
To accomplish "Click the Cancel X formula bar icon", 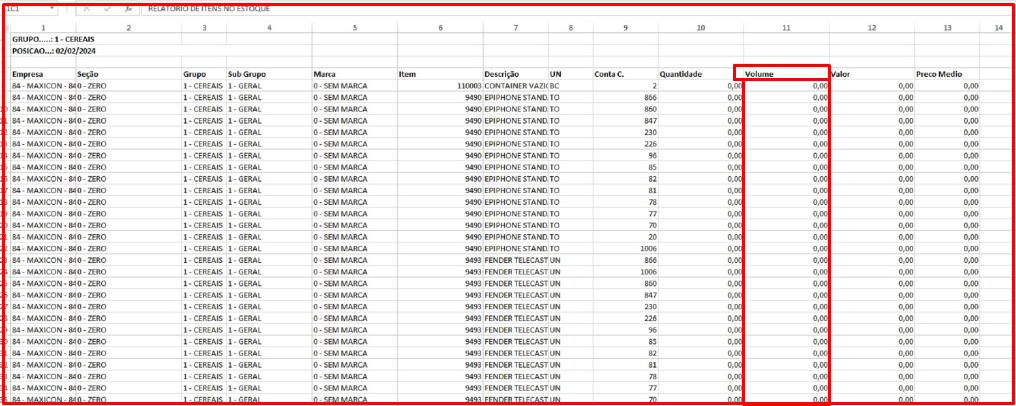I will 87,9.
